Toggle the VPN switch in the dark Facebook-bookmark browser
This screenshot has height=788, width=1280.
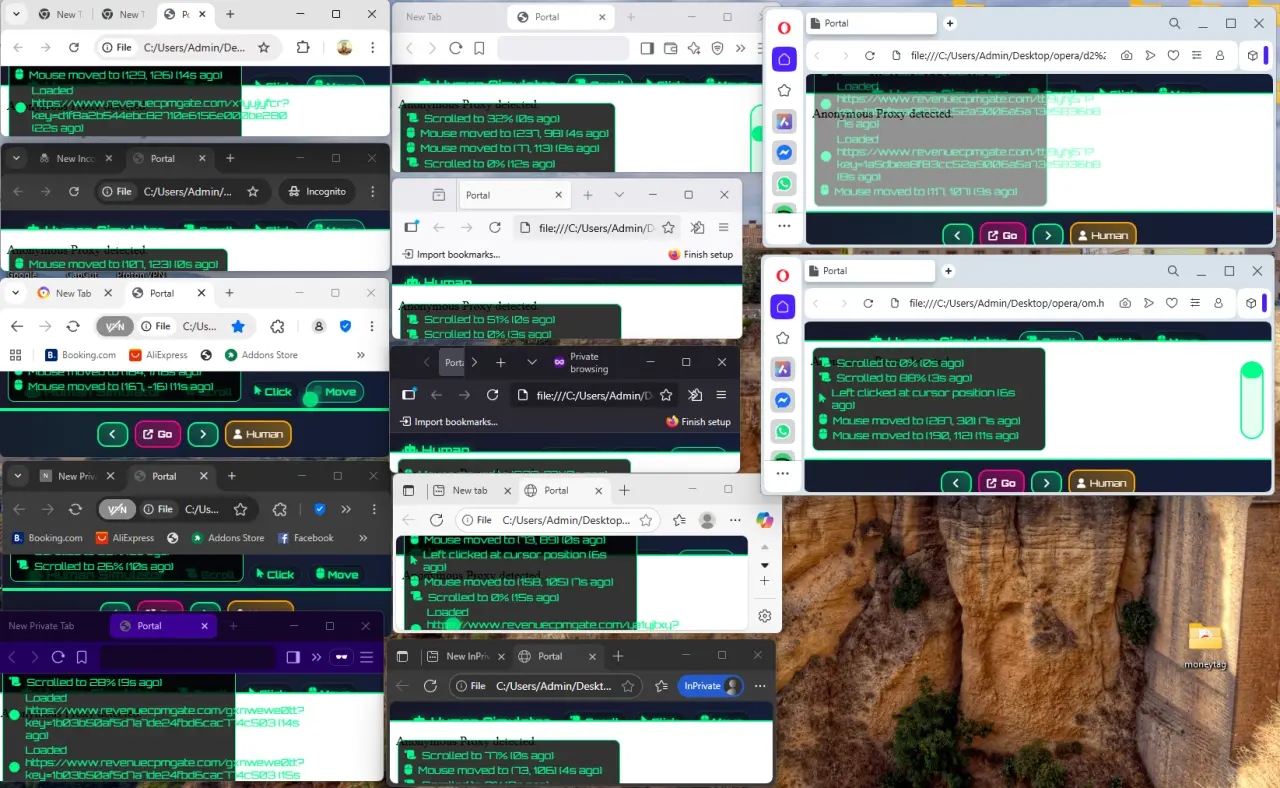117,509
